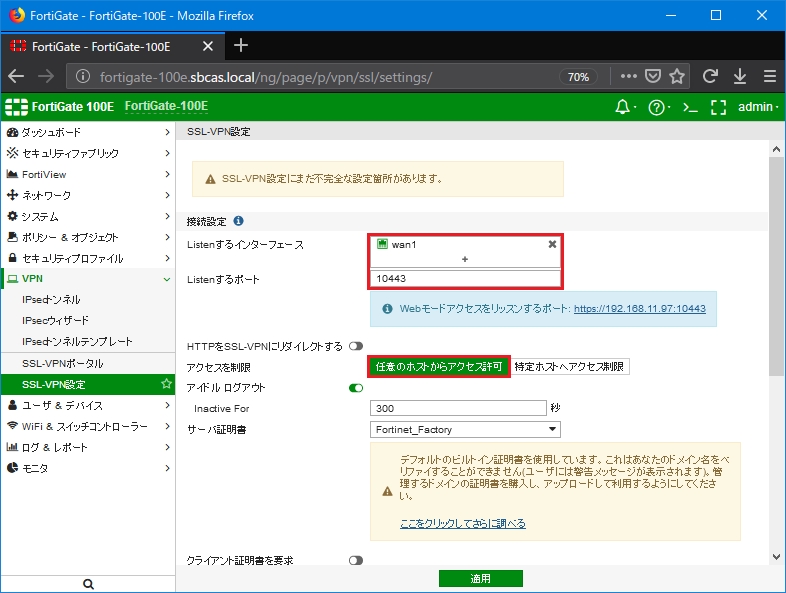The image size is (786, 593).
Task: Toggle クライアント証明書を要求 switch
Action: pos(356,560)
